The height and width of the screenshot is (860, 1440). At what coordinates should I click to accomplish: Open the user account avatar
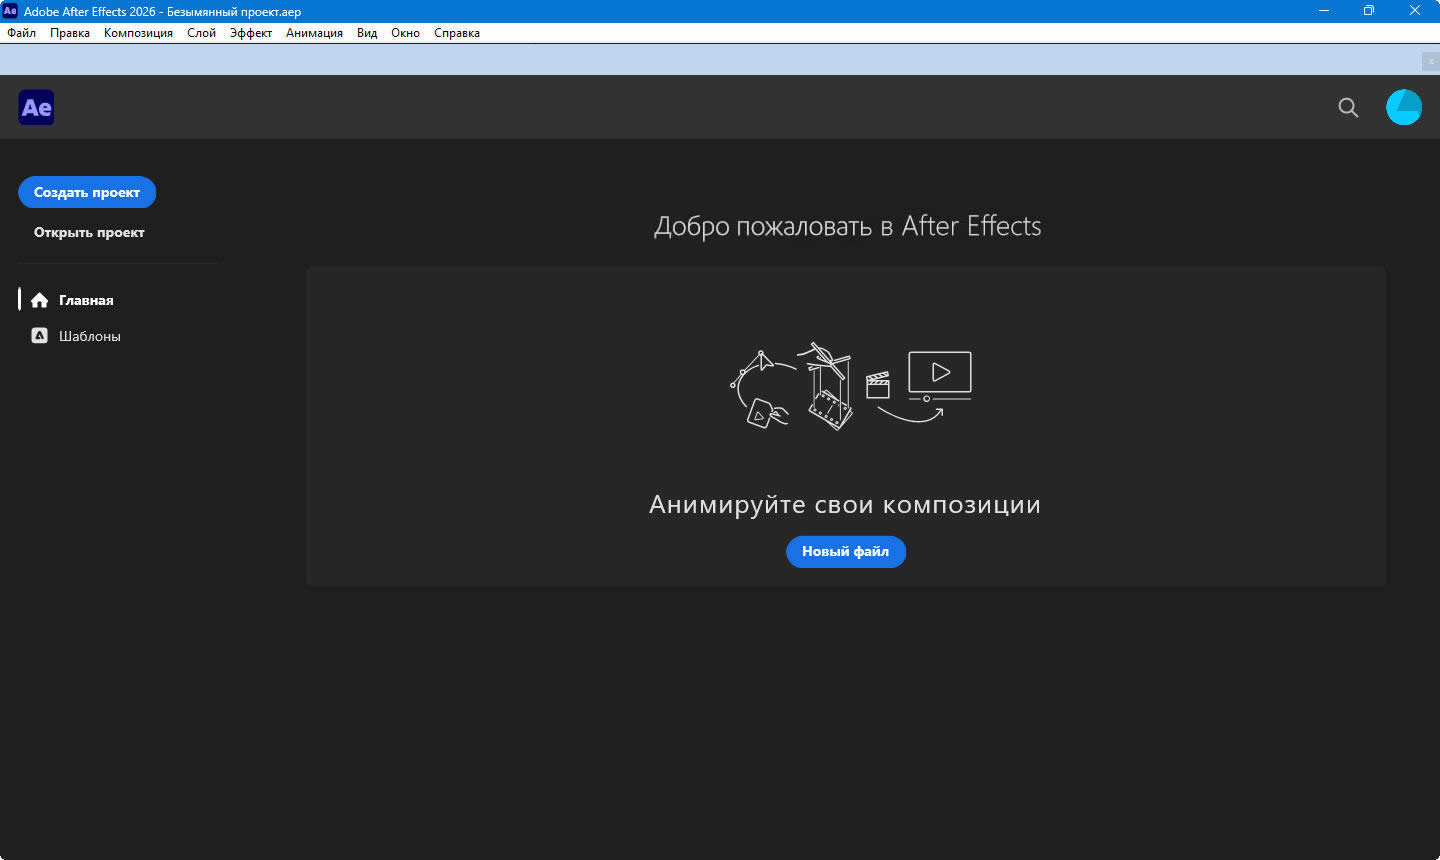(x=1404, y=107)
